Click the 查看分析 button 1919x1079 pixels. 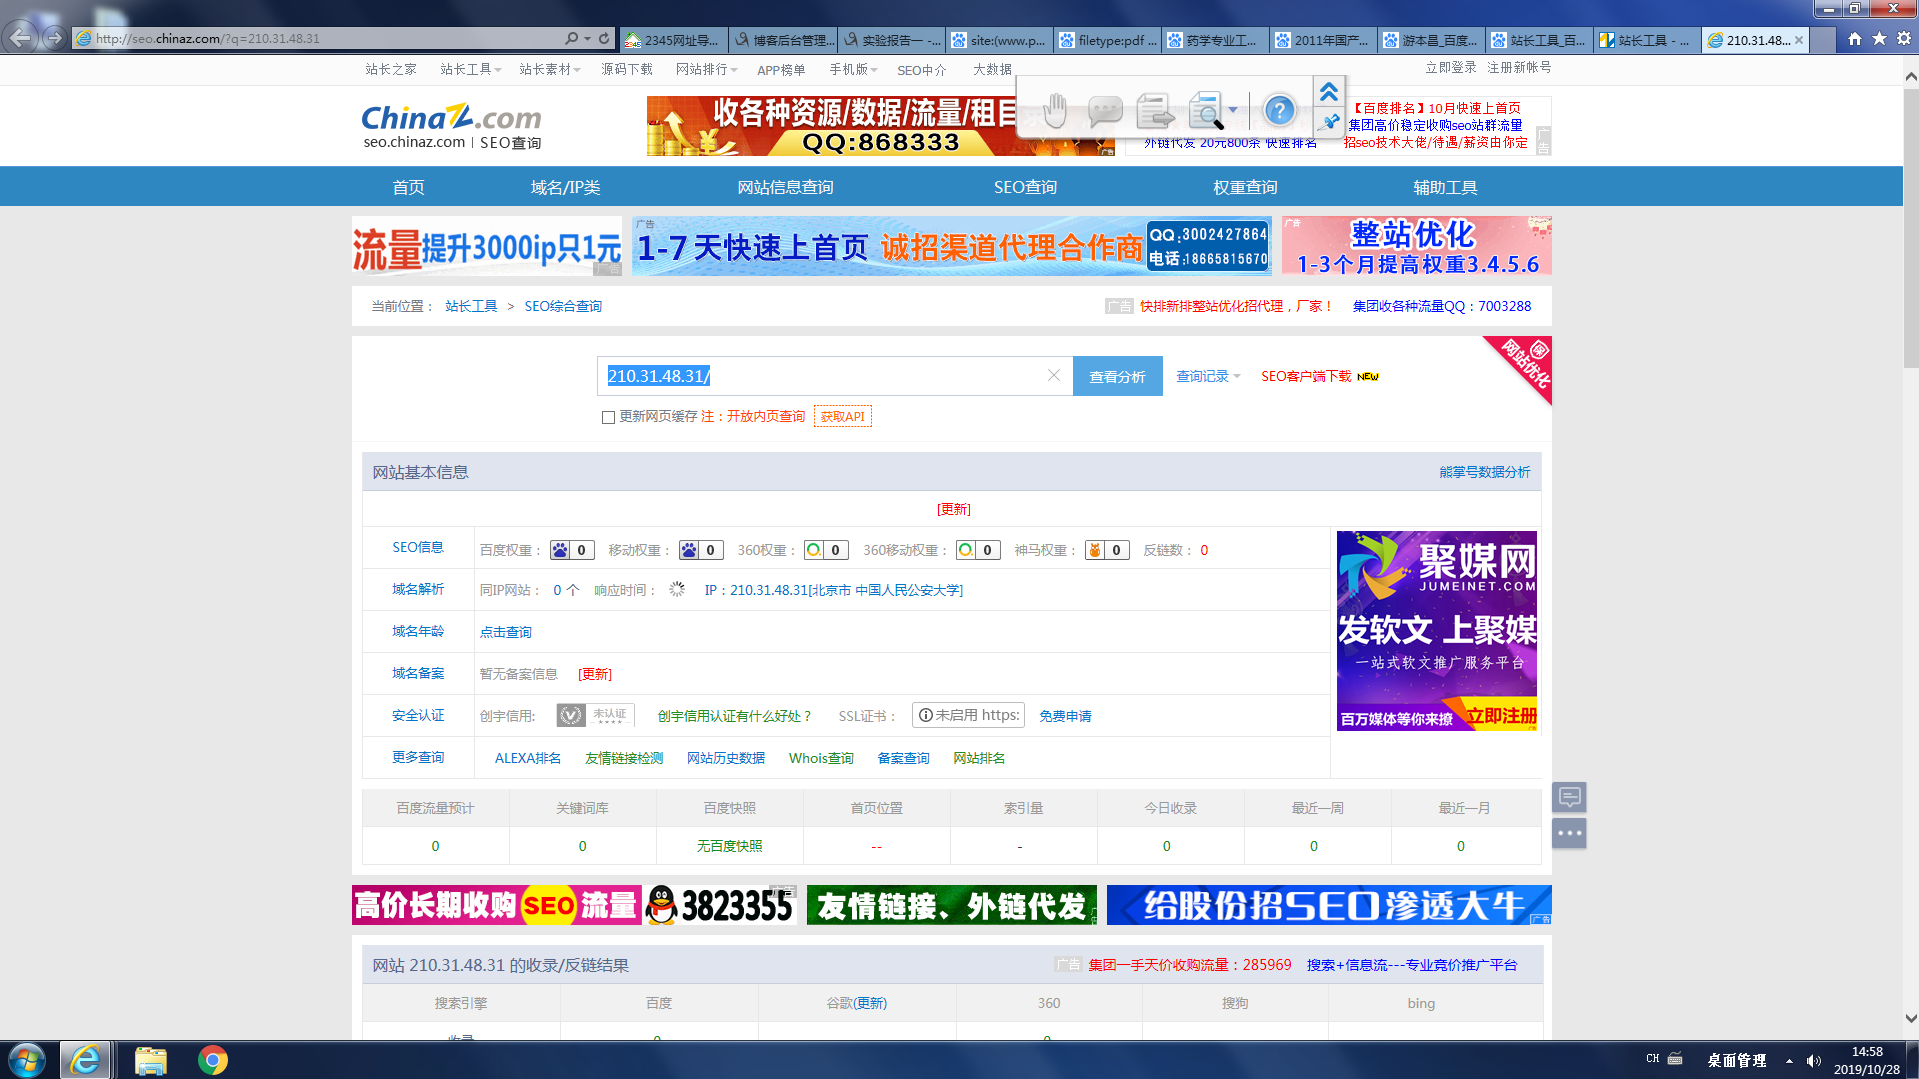(x=1117, y=376)
